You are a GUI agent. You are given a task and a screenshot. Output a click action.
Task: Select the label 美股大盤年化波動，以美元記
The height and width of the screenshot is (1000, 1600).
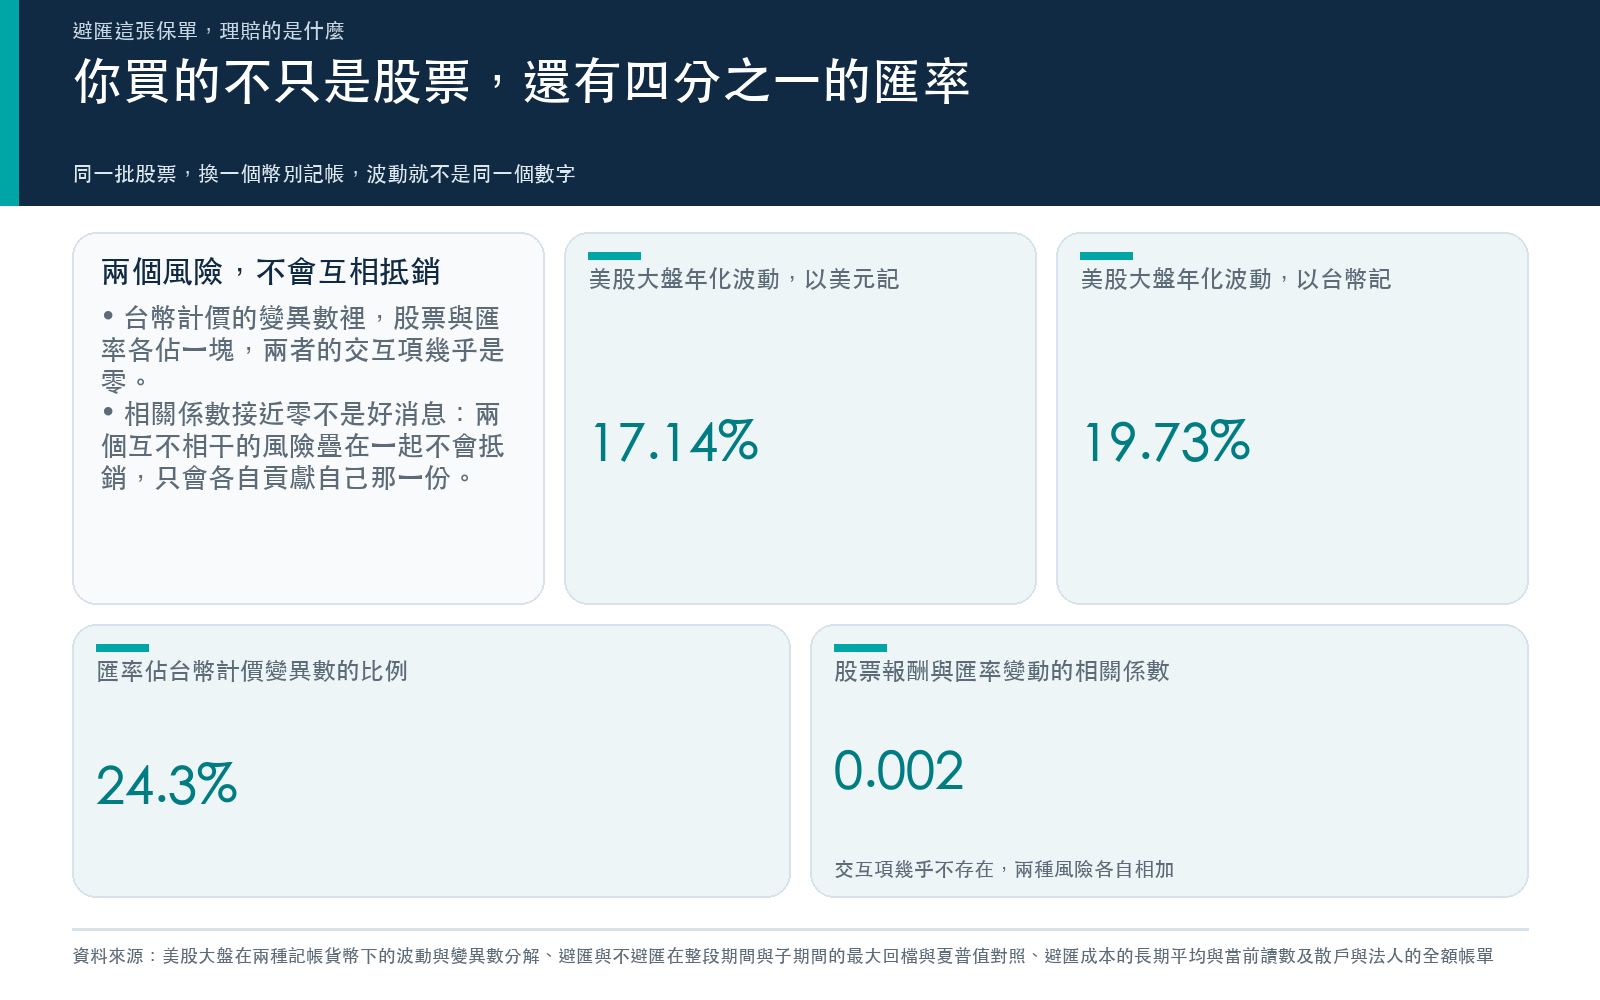pyautogui.click(x=744, y=279)
